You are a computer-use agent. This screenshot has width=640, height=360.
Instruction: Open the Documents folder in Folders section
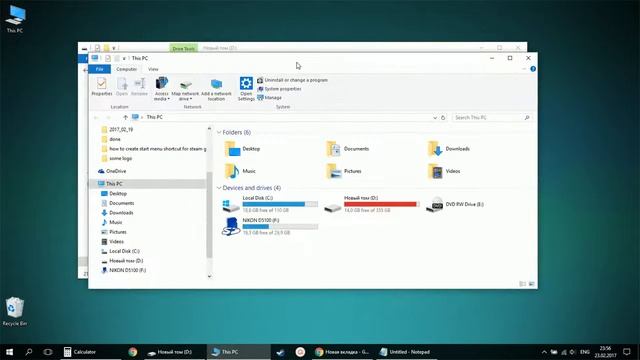348,149
